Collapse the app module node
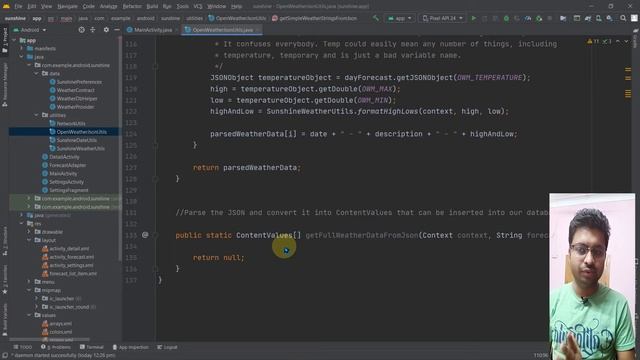The image size is (640, 360). pos(14,40)
